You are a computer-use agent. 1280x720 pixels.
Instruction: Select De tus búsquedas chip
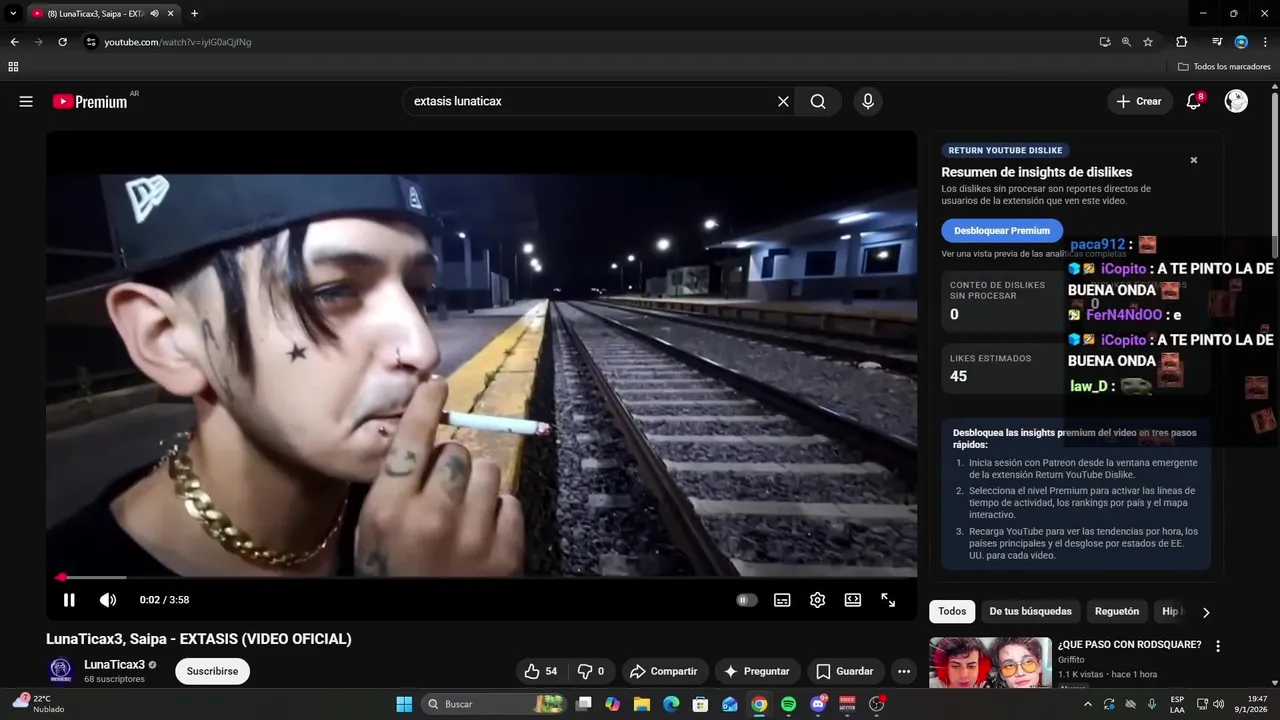click(x=1030, y=611)
